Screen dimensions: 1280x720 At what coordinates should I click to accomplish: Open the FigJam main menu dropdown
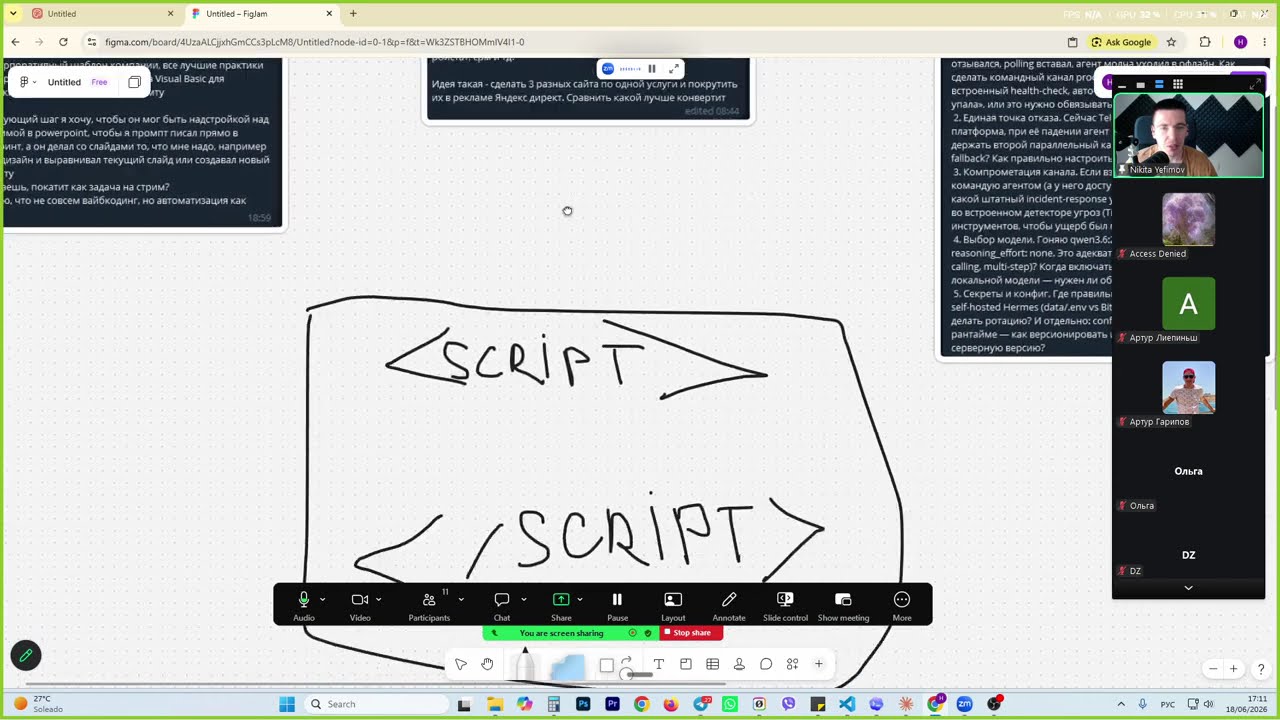point(28,82)
